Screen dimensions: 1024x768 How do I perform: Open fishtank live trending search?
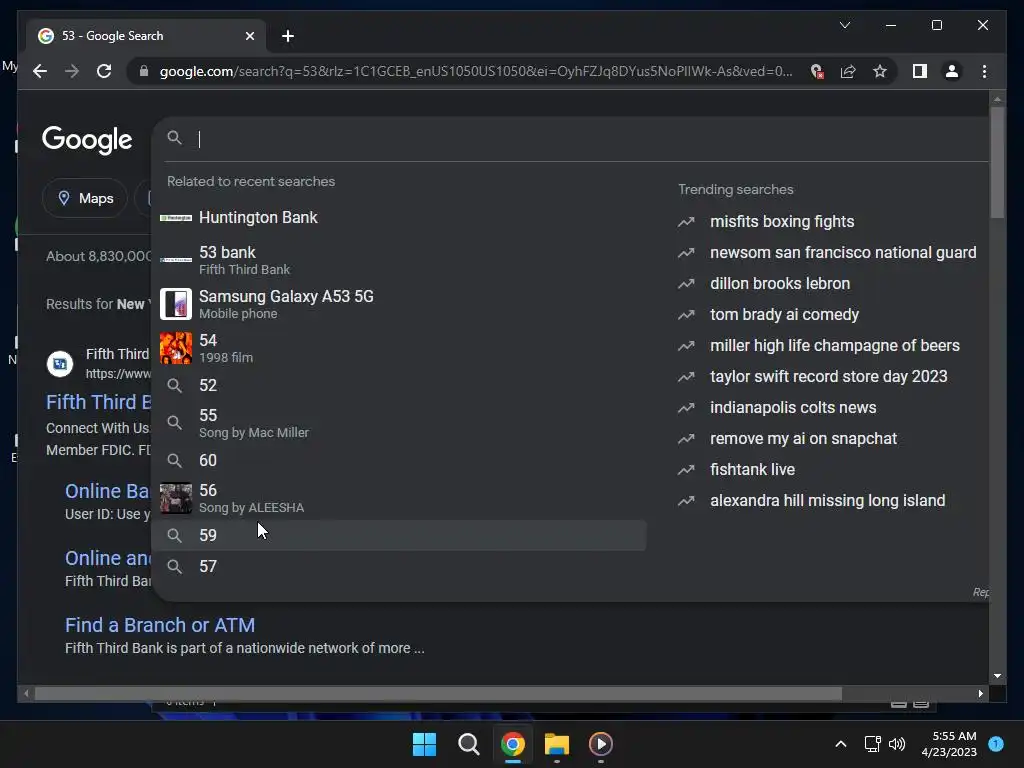tap(752, 470)
